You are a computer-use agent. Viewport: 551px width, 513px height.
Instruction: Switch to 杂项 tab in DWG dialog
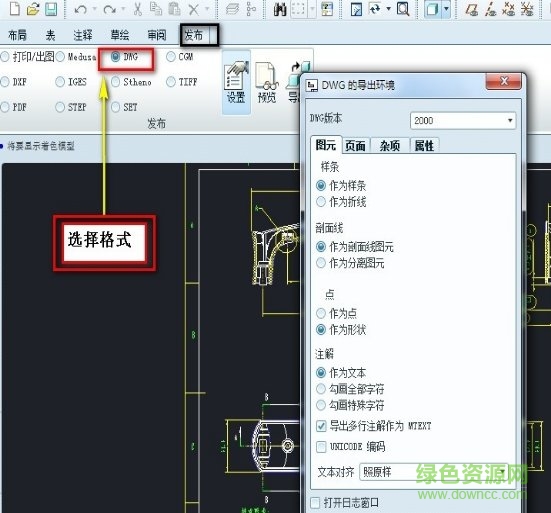(x=389, y=145)
